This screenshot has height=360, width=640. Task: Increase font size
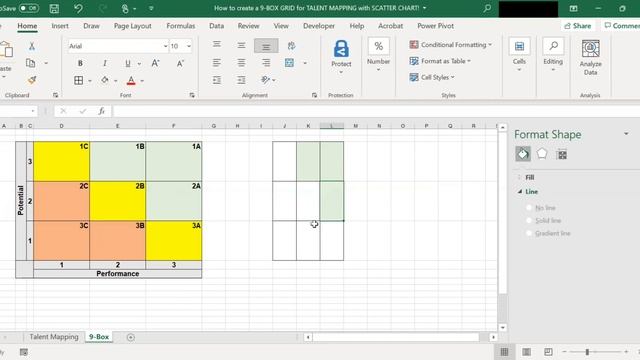156,63
